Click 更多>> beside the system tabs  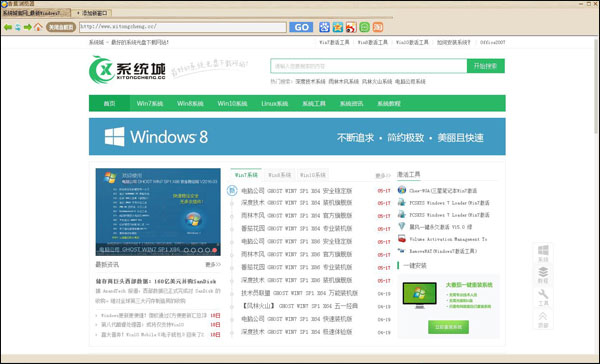[x=383, y=176]
